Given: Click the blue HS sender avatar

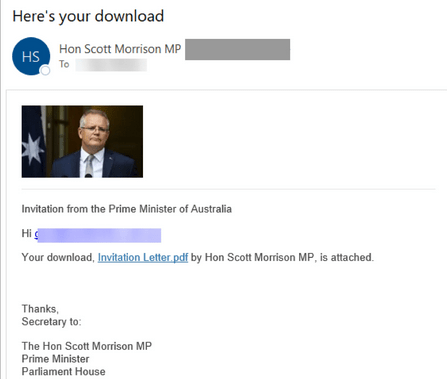Looking at the screenshot, I should [31, 56].
